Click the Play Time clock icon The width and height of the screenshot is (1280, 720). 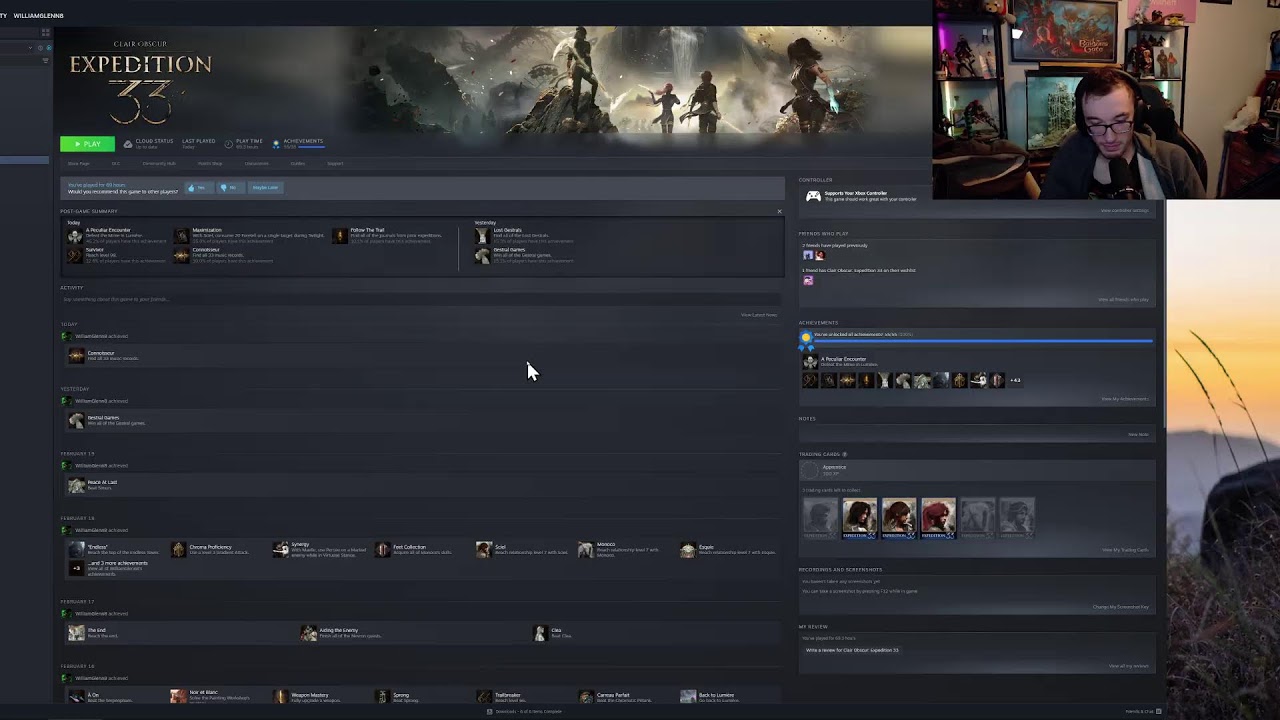coord(229,144)
